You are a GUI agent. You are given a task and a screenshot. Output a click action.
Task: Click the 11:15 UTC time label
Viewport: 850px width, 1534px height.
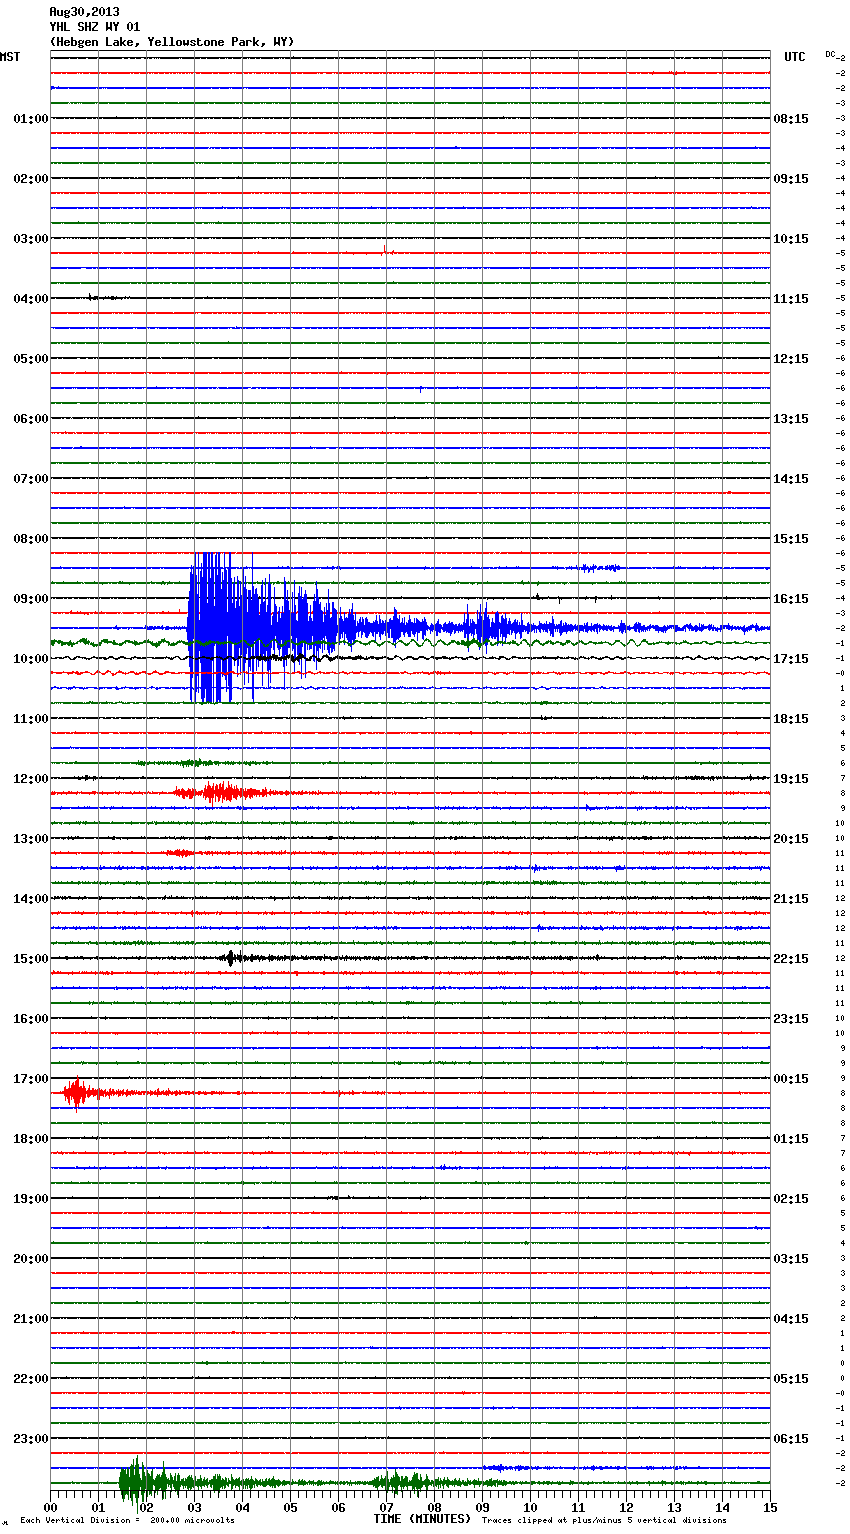(x=791, y=299)
